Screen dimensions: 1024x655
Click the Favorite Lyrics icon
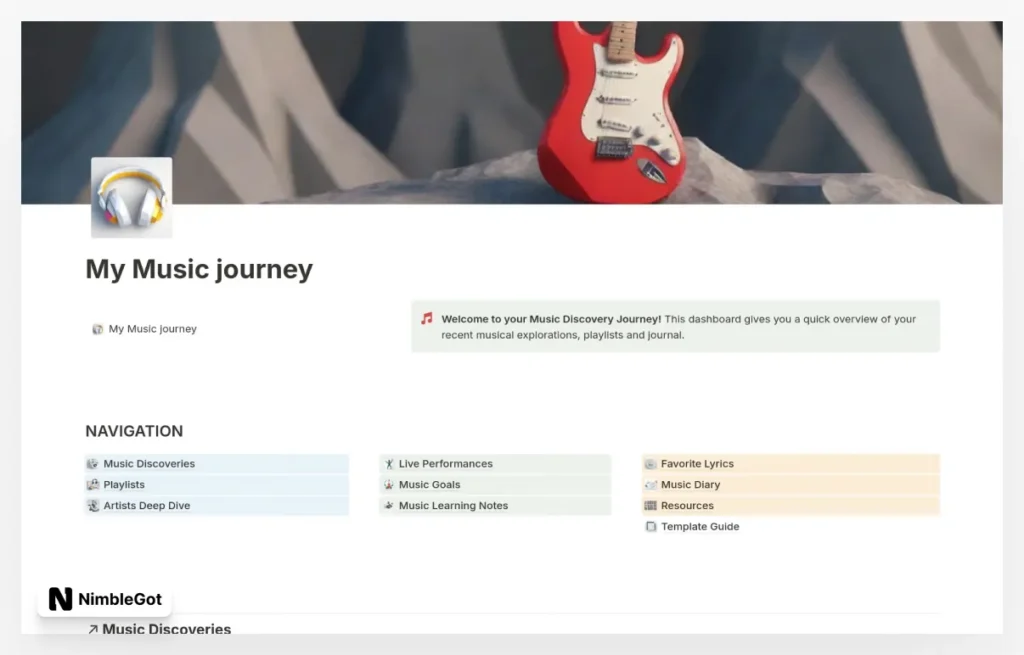point(651,463)
